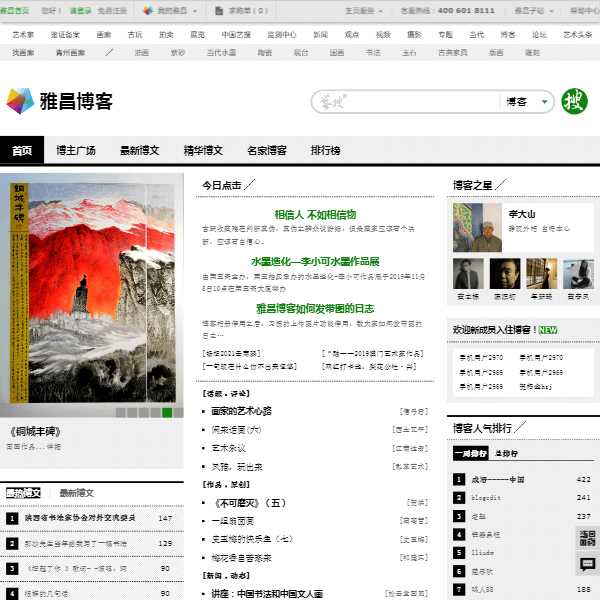The width and height of the screenshot is (600, 600).
Task: Select the green active slide indicator
Action: coord(167,412)
